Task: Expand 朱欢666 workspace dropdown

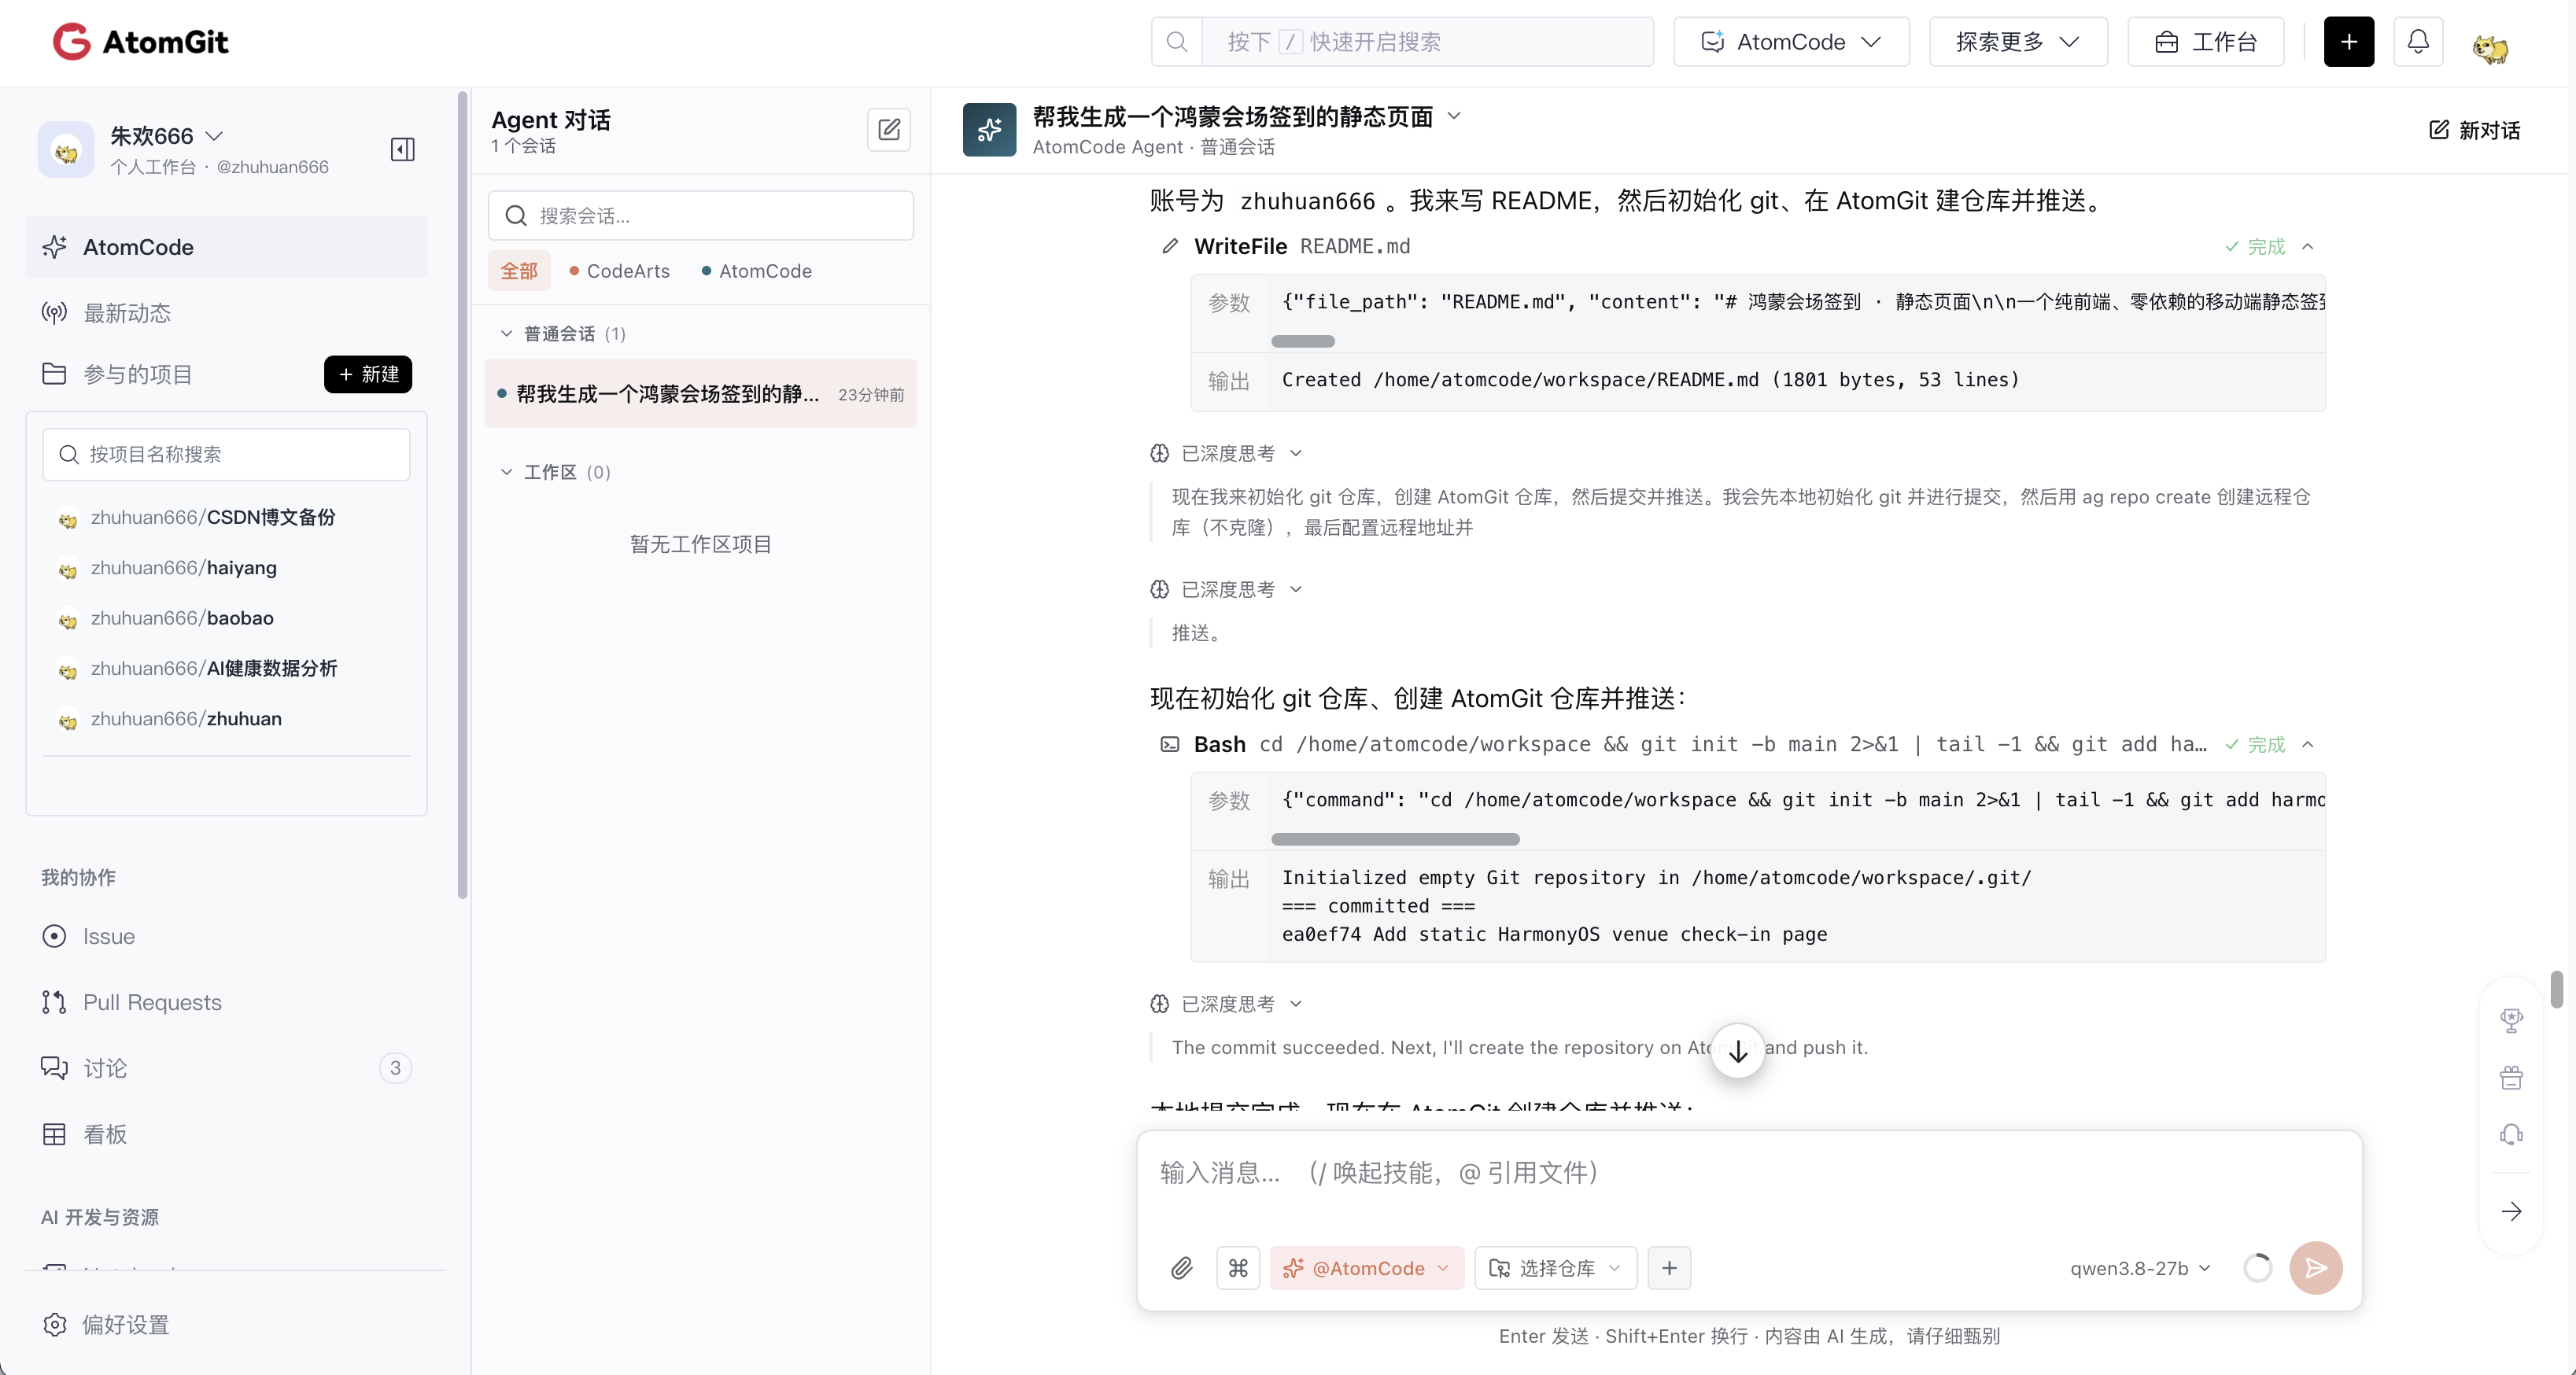Action: (166, 136)
